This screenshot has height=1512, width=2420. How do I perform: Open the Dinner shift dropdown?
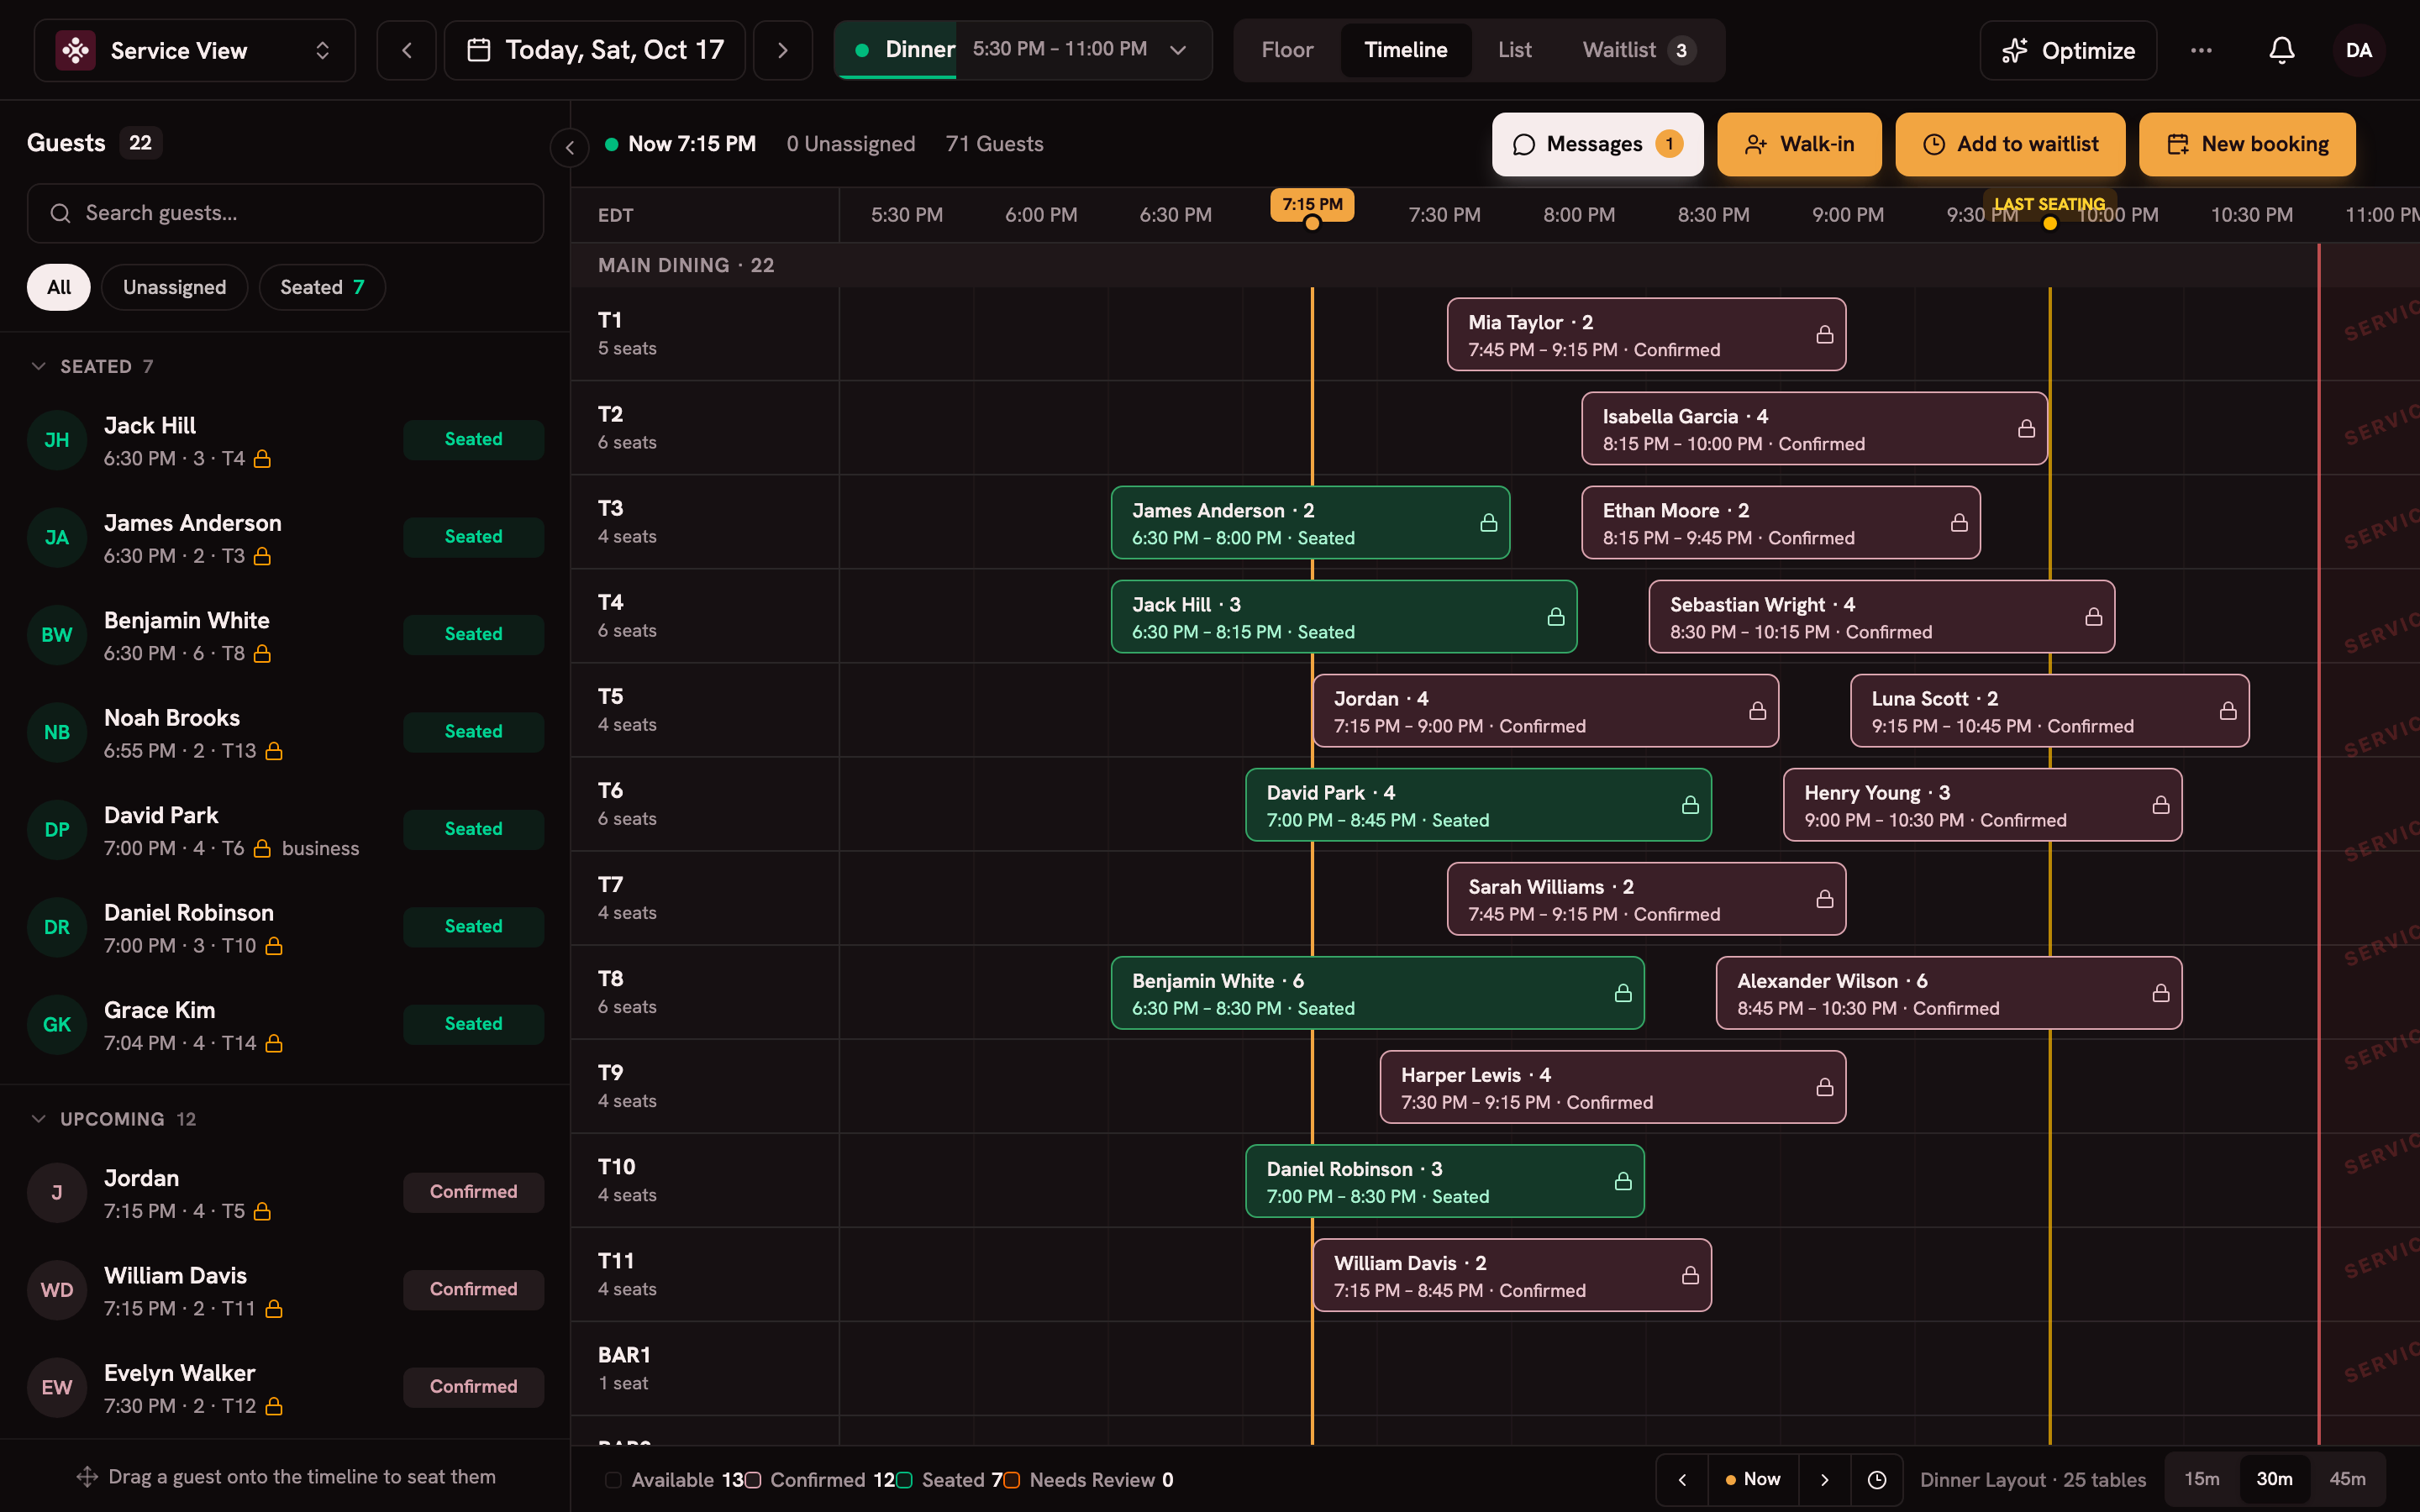click(1023, 50)
